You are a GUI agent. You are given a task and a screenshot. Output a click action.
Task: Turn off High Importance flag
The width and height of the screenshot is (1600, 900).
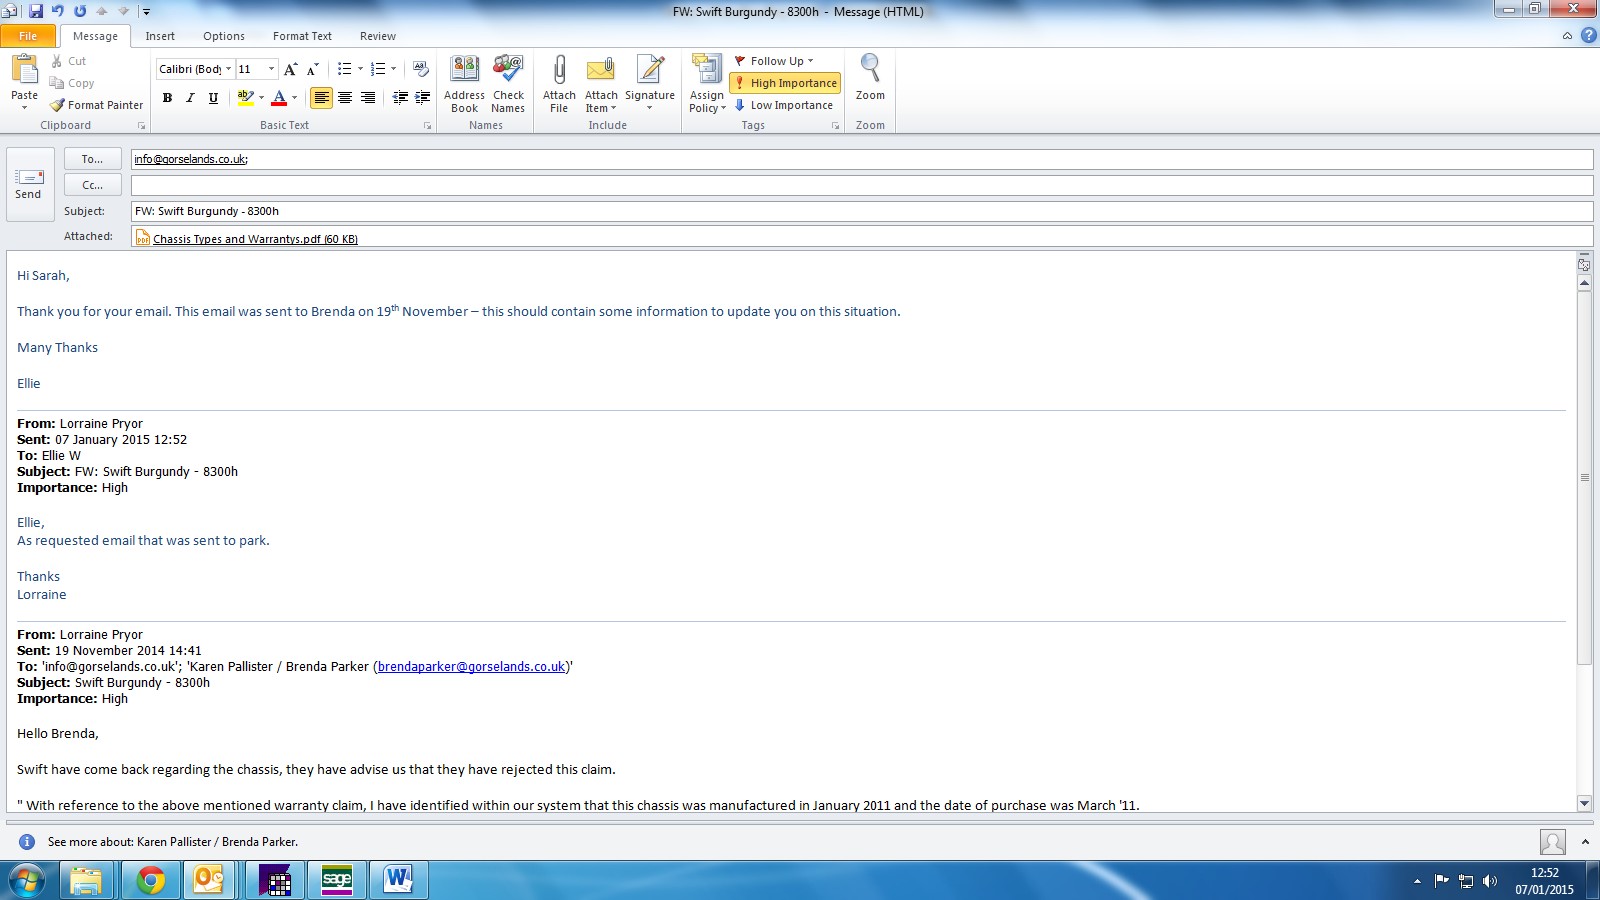785,83
